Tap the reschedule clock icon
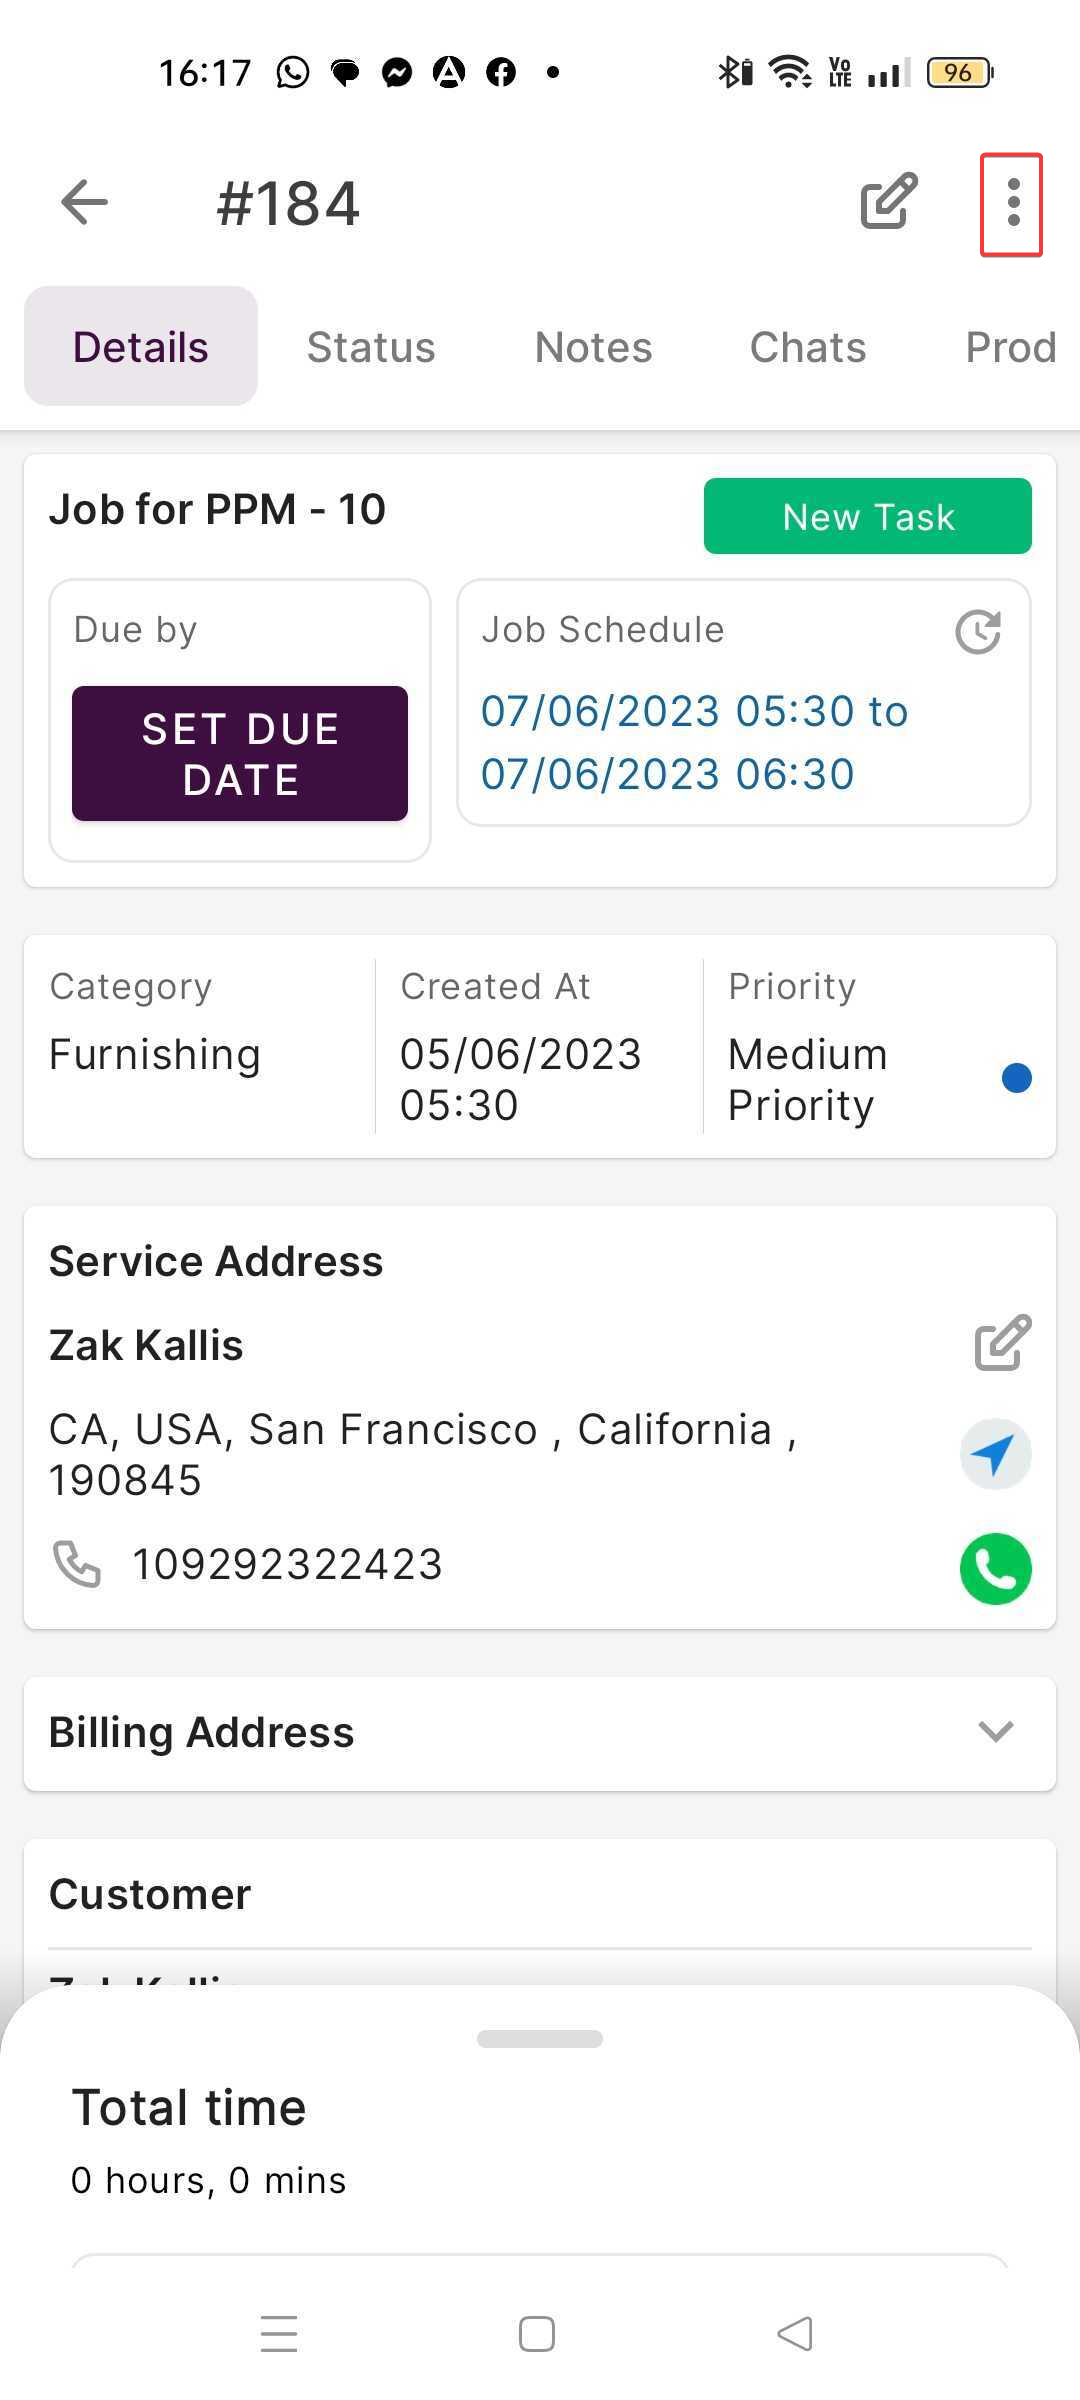 977,632
